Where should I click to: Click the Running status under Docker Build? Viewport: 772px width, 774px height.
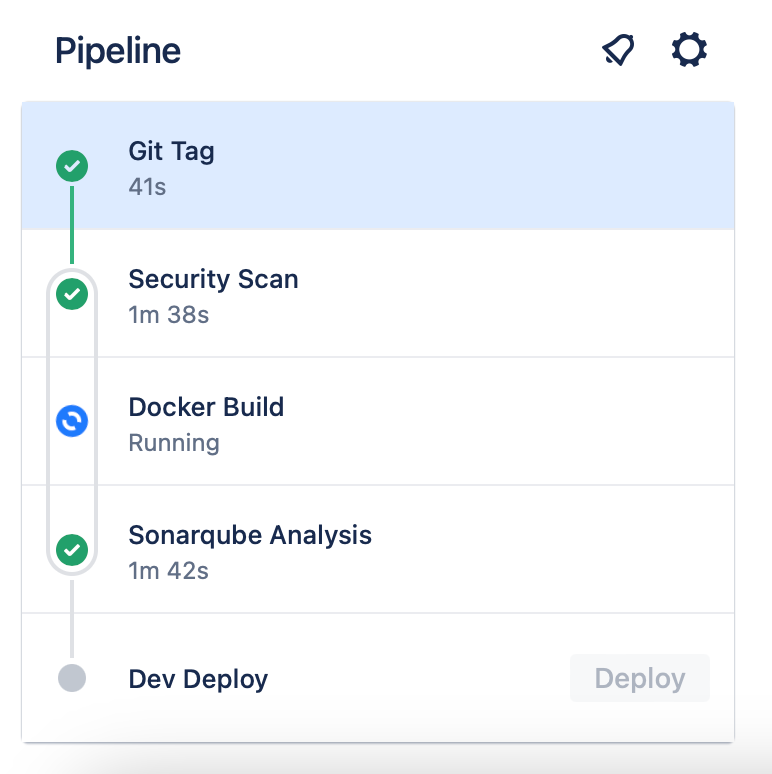[174, 443]
